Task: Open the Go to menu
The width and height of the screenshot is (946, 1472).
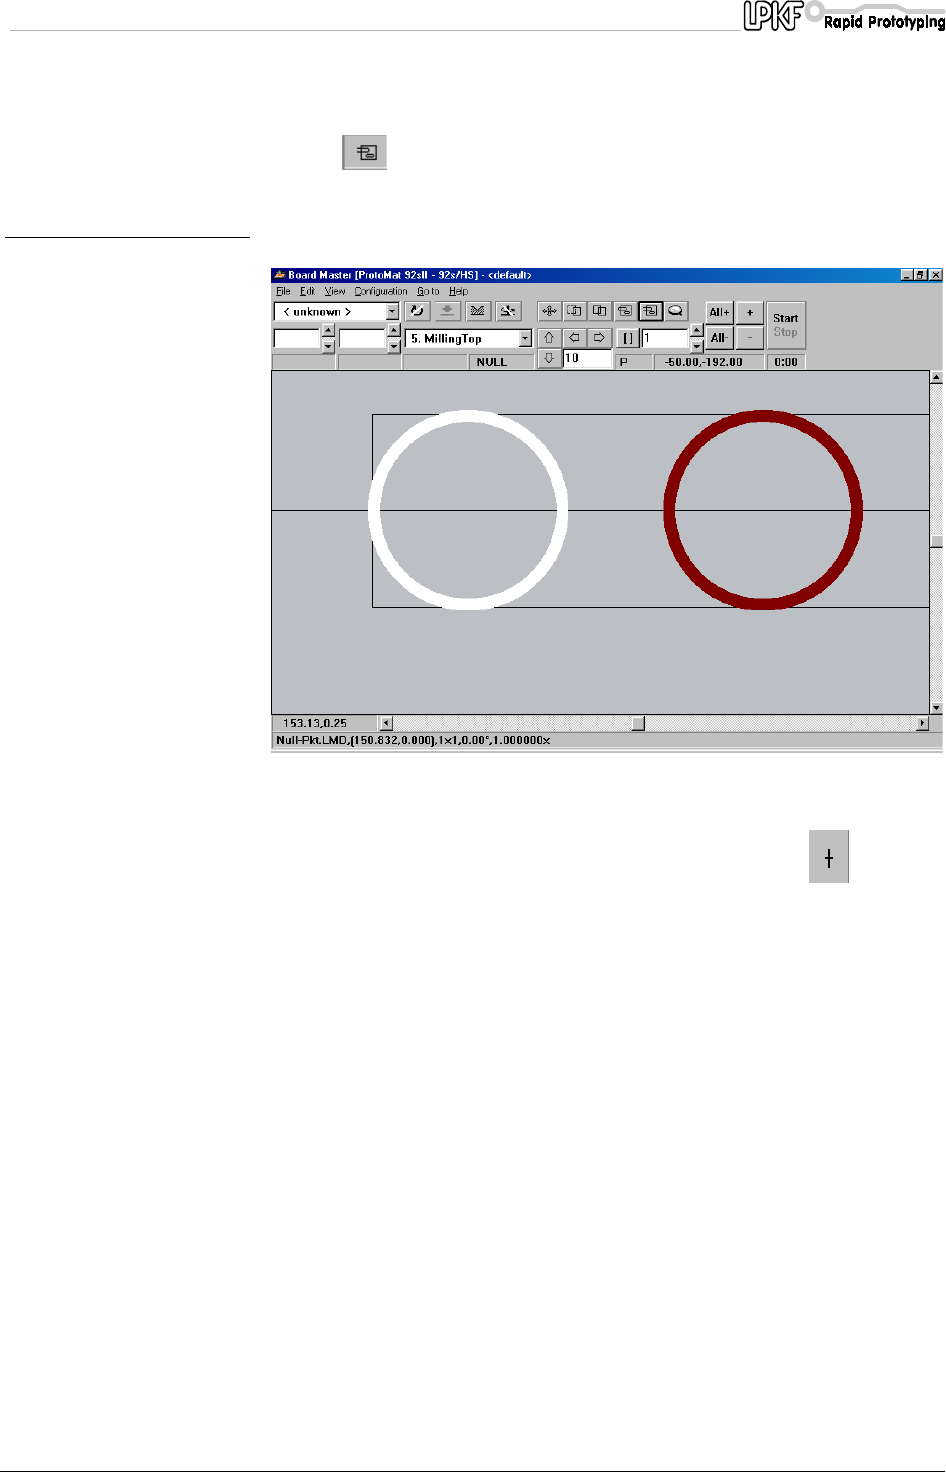Action: (x=428, y=291)
